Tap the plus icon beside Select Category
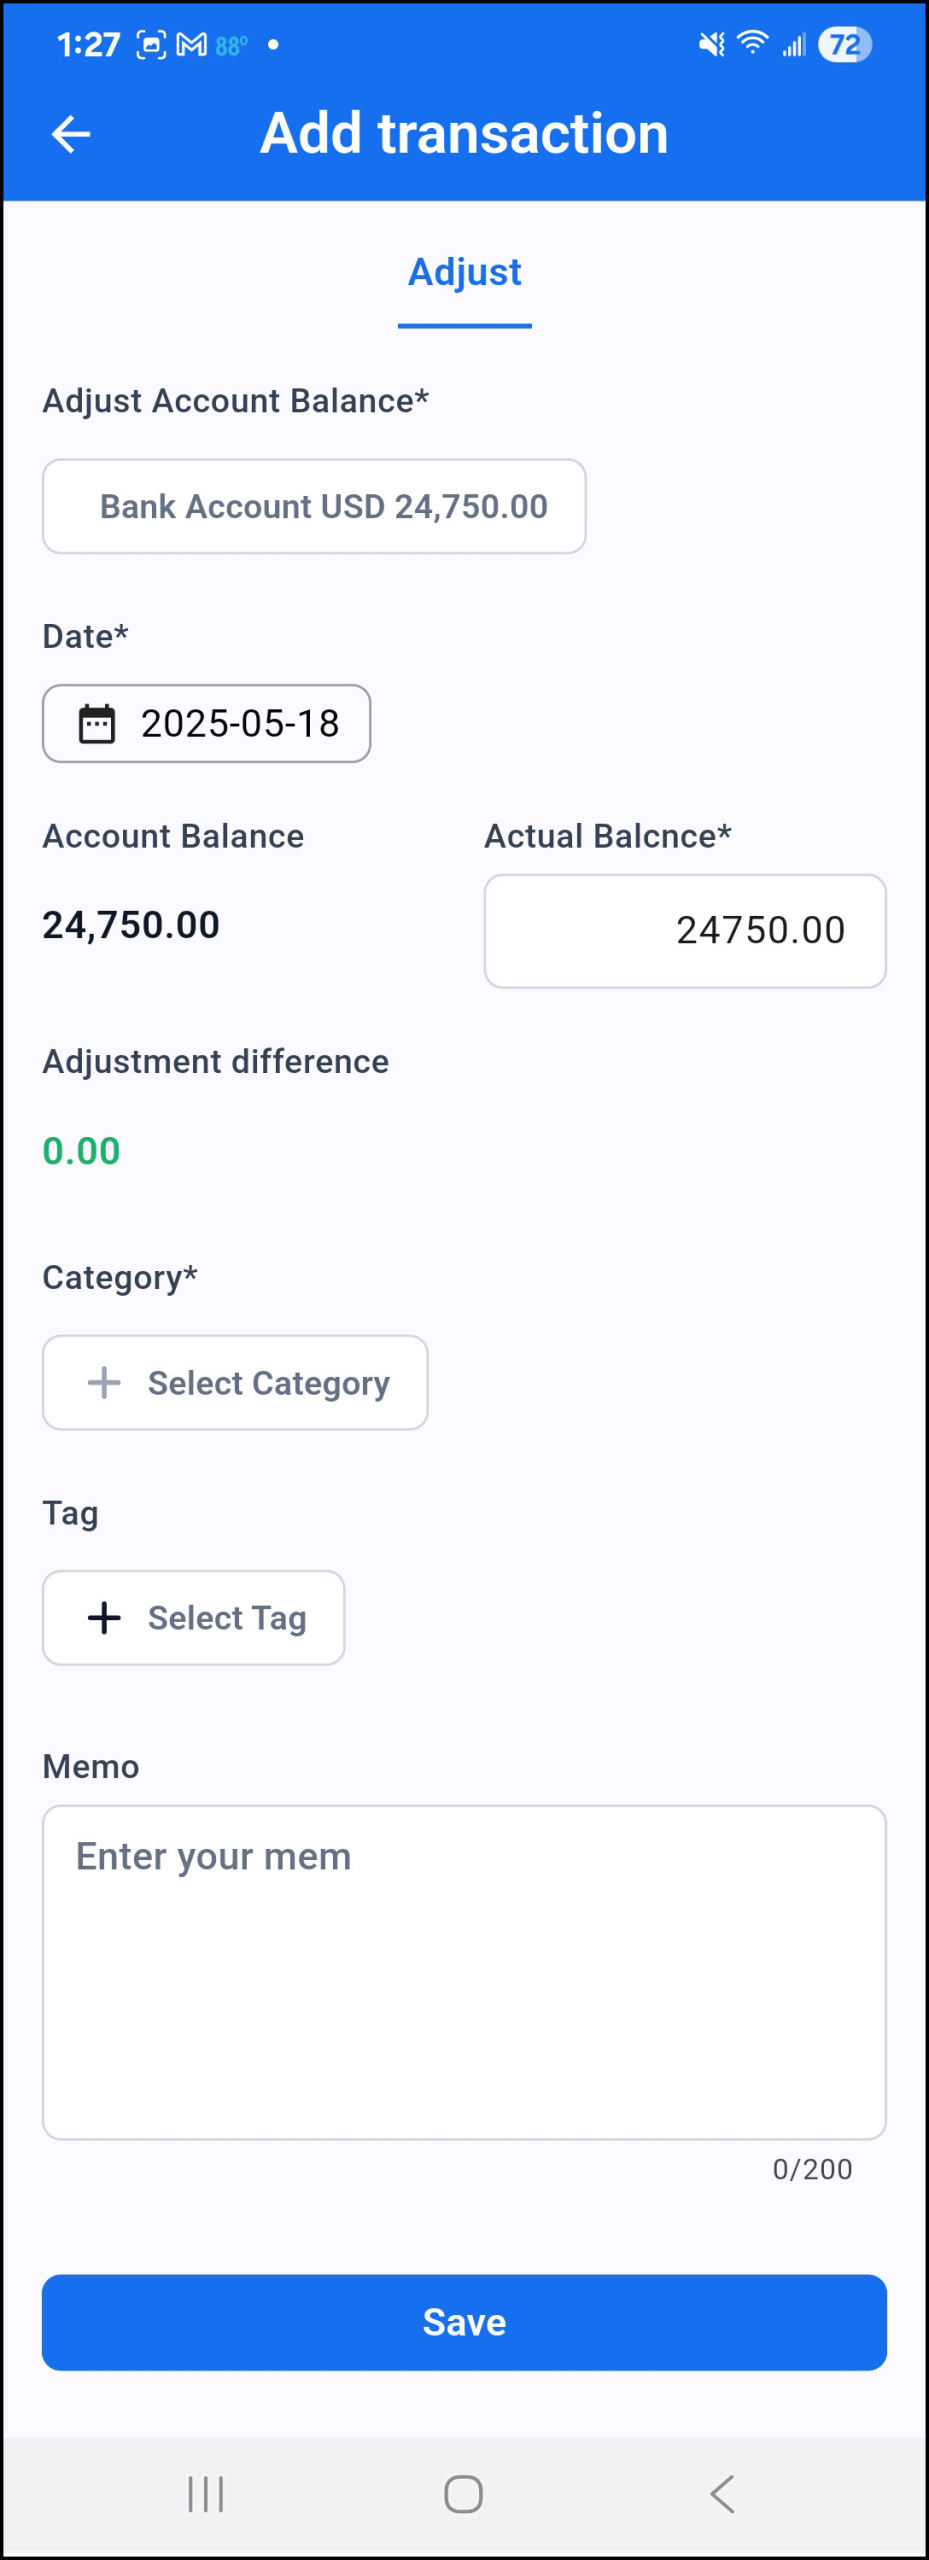Image resolution: width=929 pixels, height=2560 pixels. 104,1383
